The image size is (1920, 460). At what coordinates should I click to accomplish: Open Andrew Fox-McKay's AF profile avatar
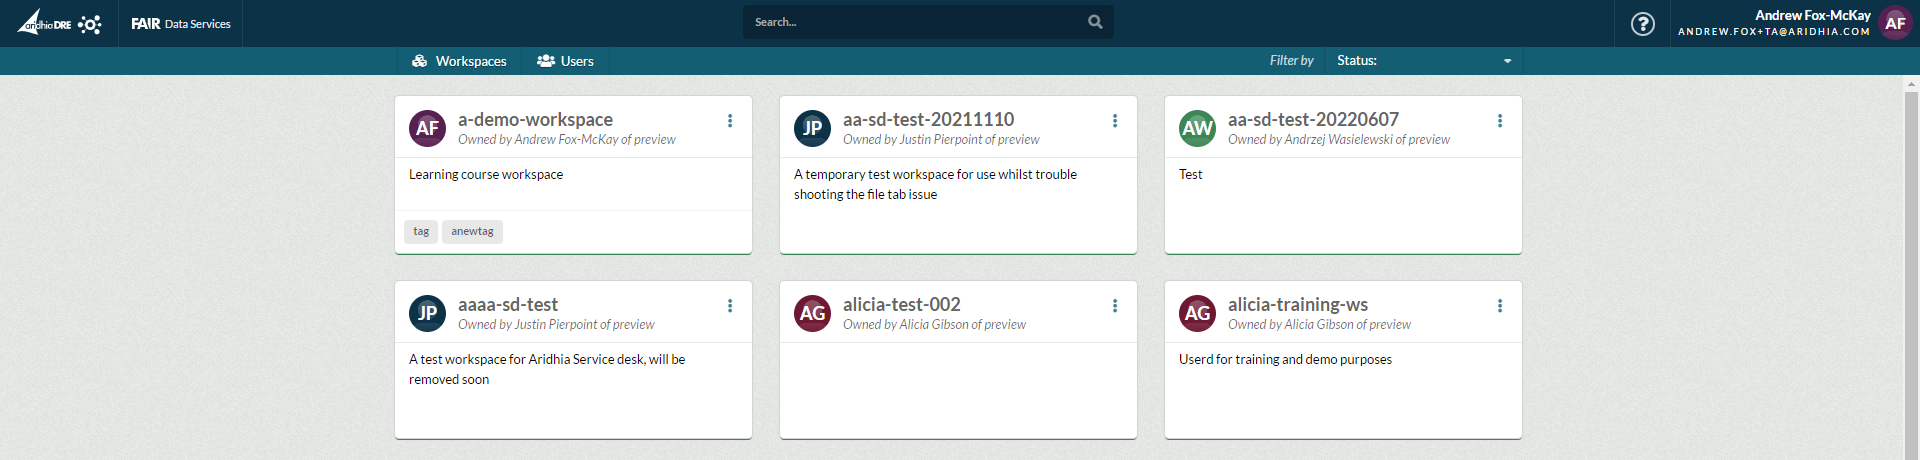1895,23
